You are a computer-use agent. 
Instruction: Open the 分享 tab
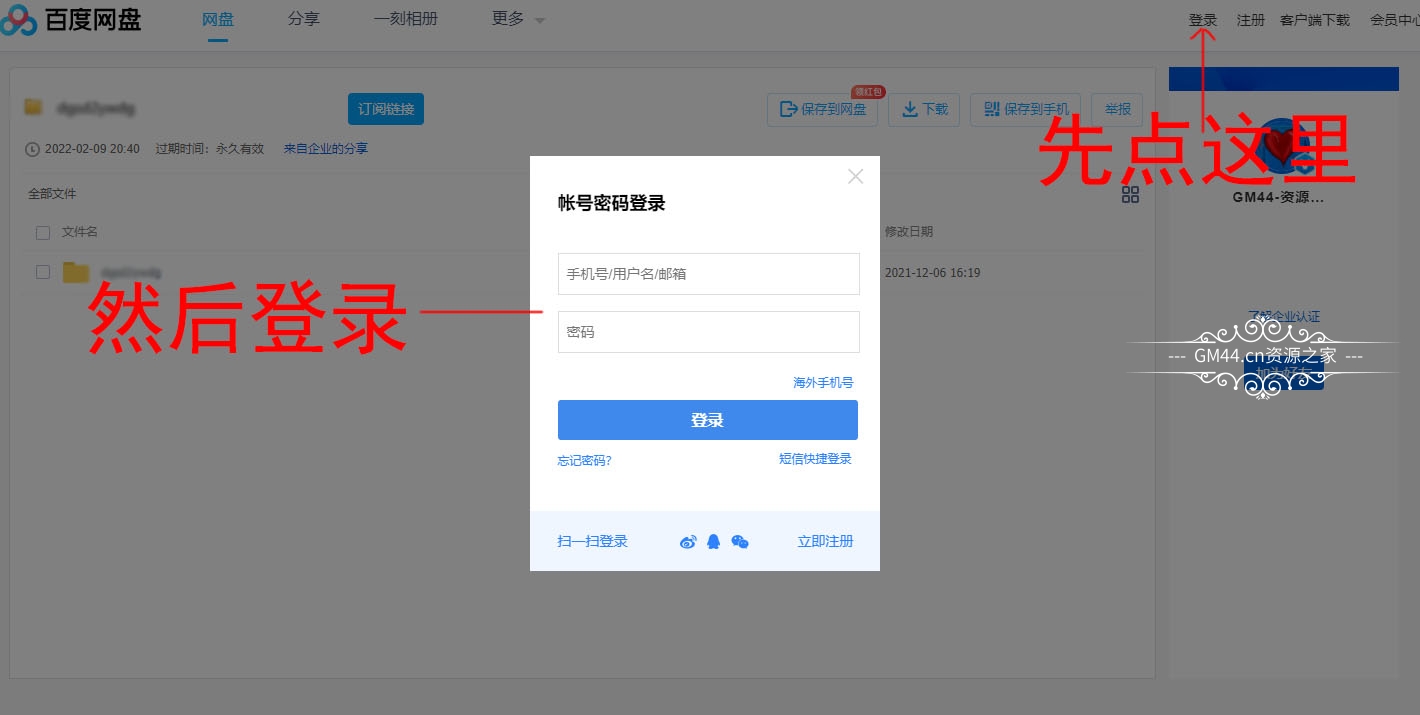[x=303, y=19]
